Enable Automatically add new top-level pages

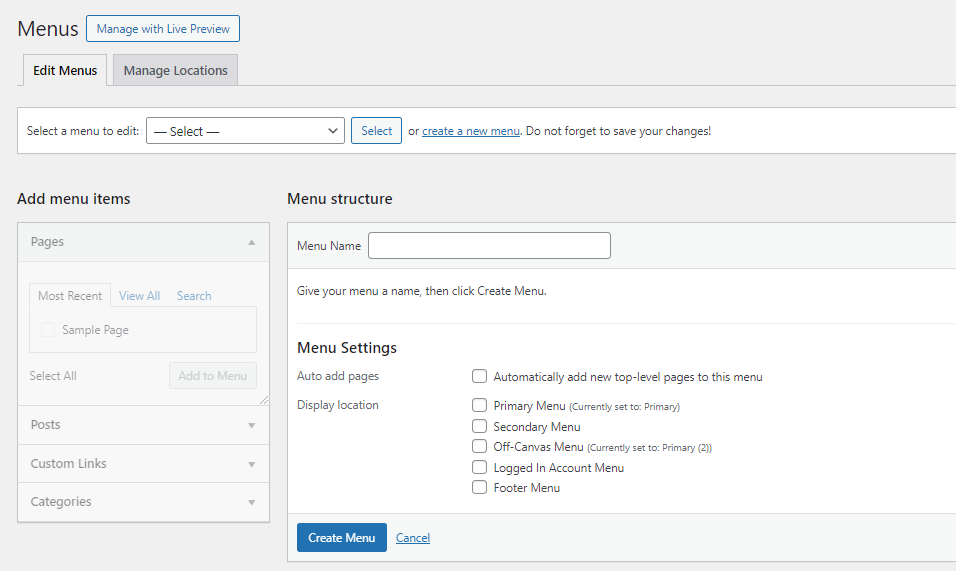pos(479,376)
